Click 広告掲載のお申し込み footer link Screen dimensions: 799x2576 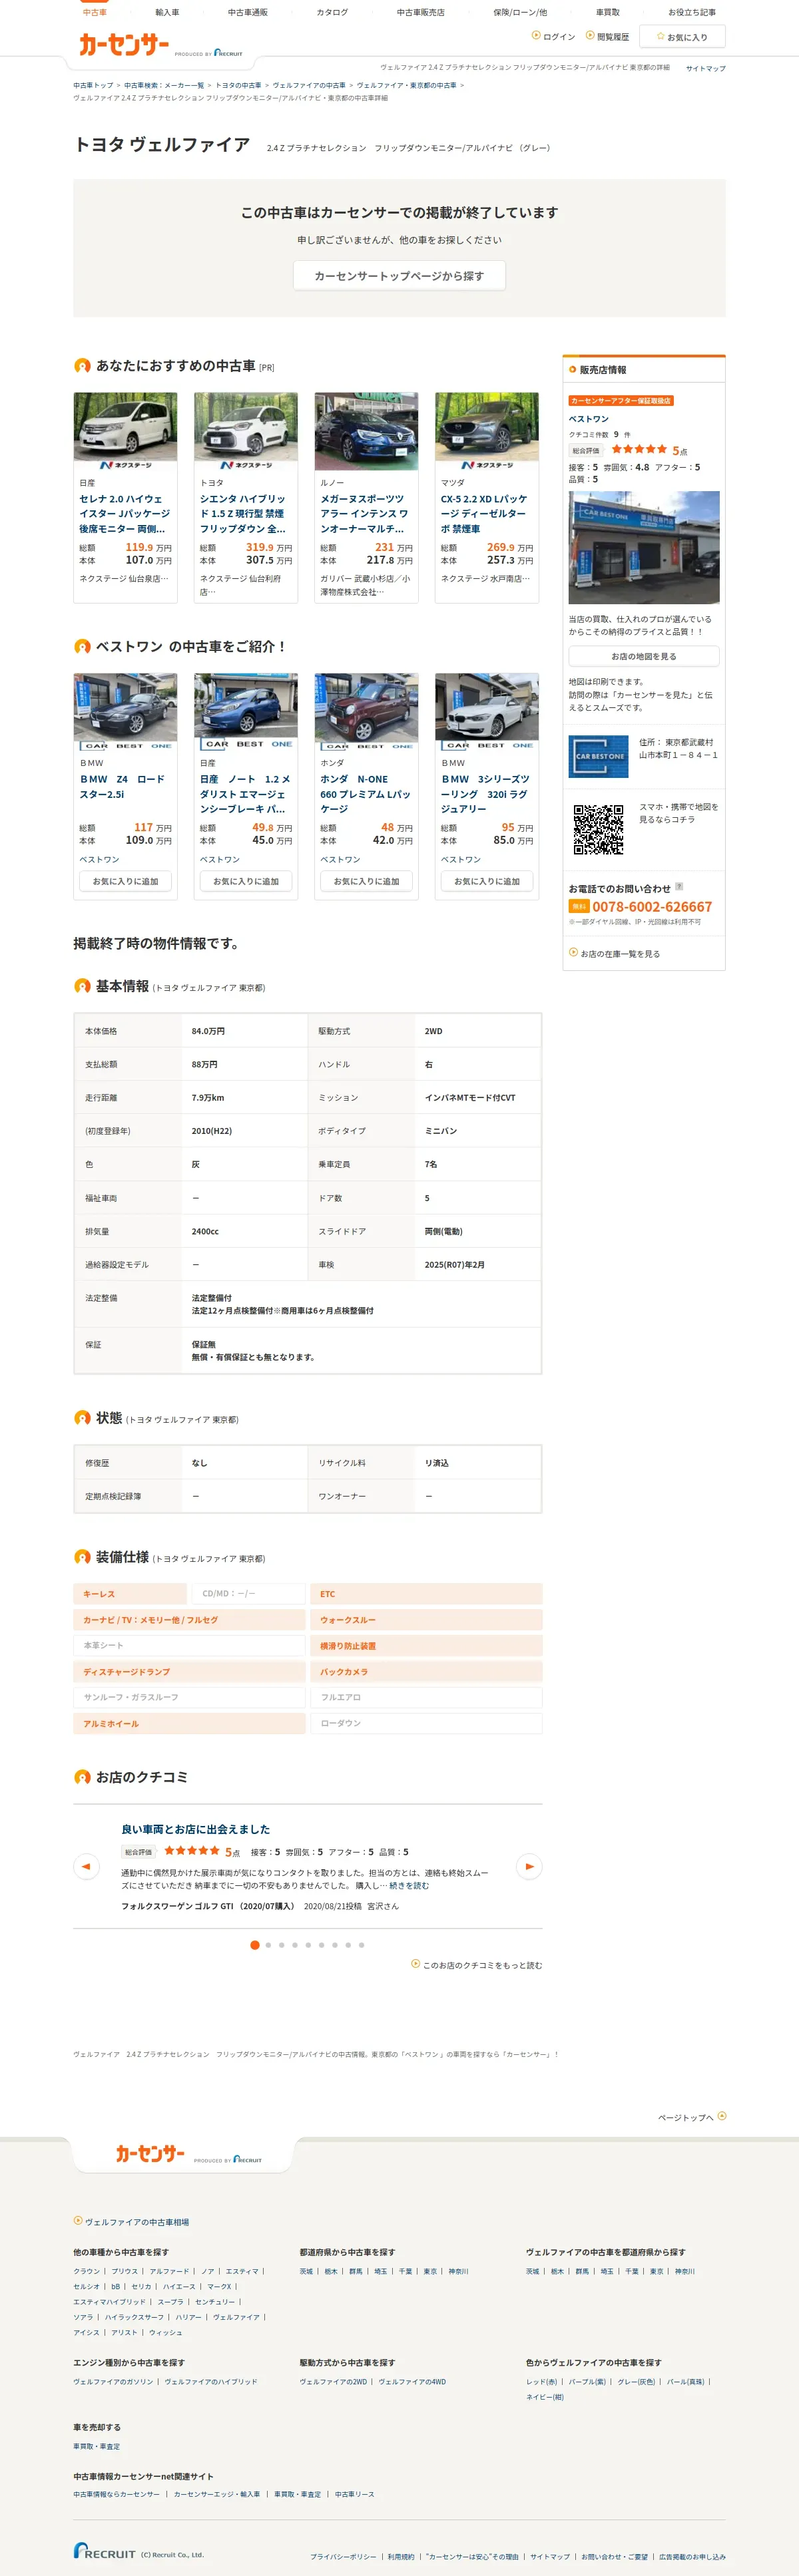click(693, 2556)
